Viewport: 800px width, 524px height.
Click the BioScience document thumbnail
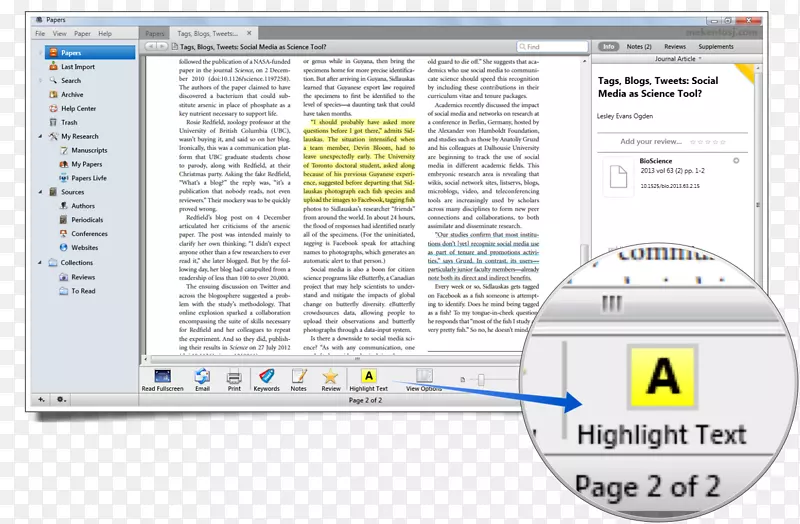point(618,177)
